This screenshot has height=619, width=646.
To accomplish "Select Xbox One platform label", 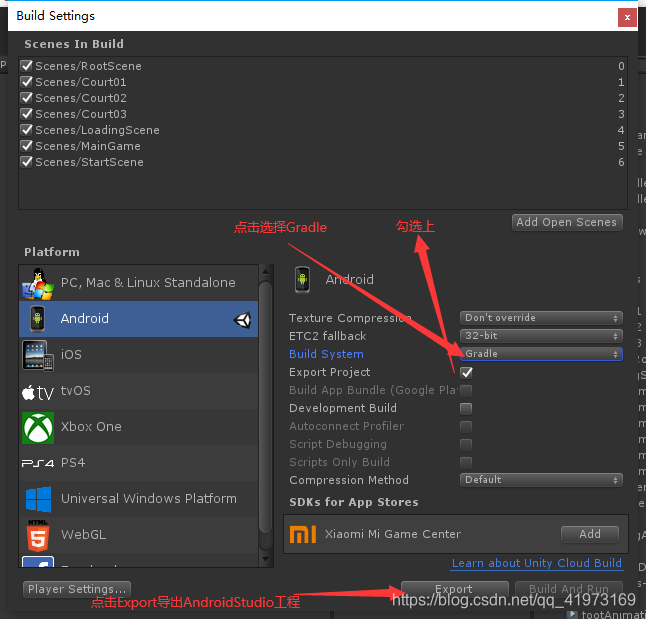I will click(91, 427).
